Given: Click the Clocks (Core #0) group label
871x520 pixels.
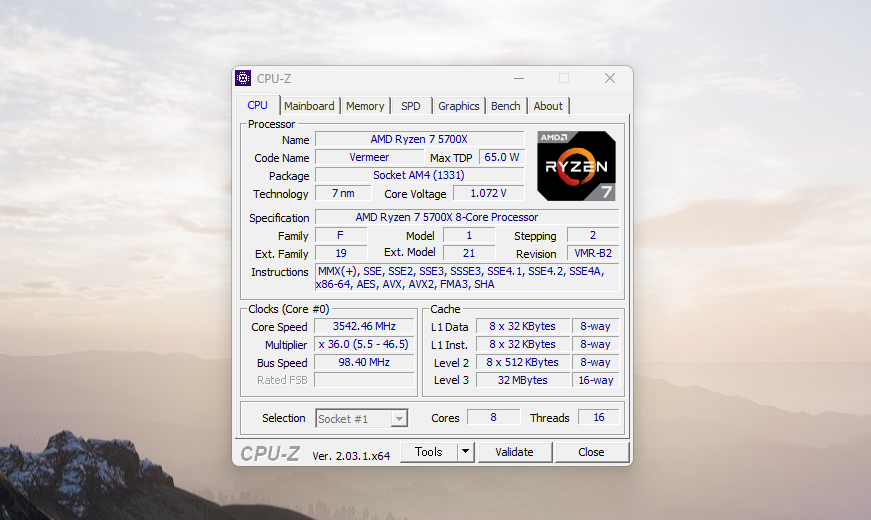Looking at the screenshot, I should pyautogui.click(x=288, y=309).
